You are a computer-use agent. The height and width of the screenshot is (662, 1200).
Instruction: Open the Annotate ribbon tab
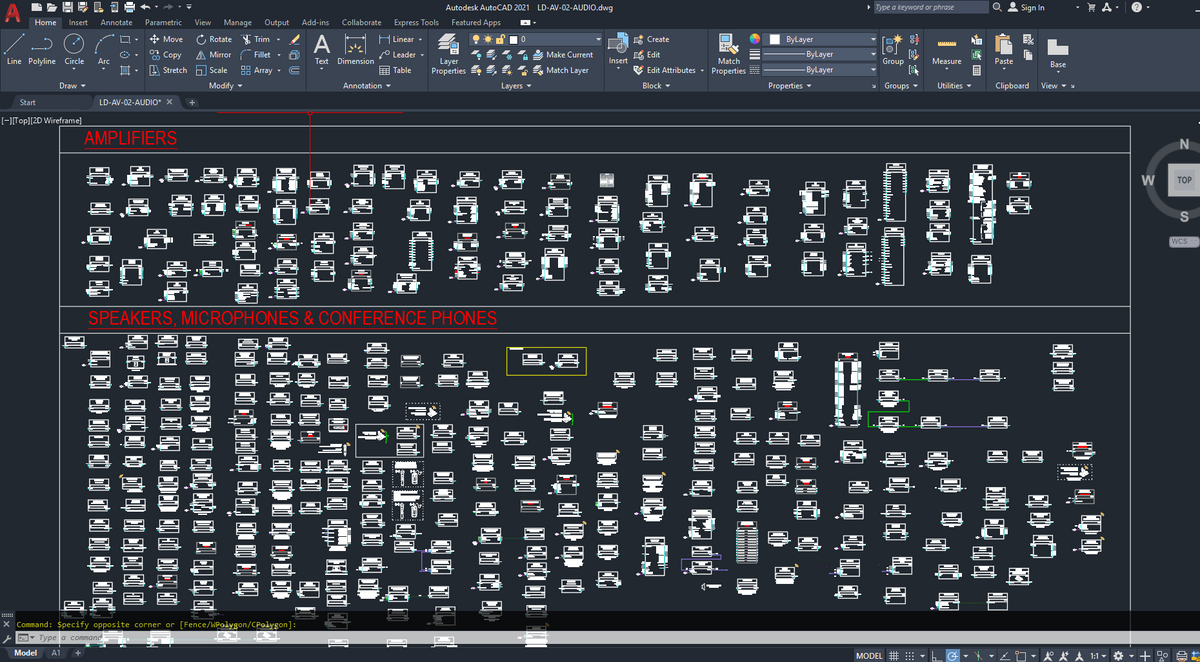point(116,22)
